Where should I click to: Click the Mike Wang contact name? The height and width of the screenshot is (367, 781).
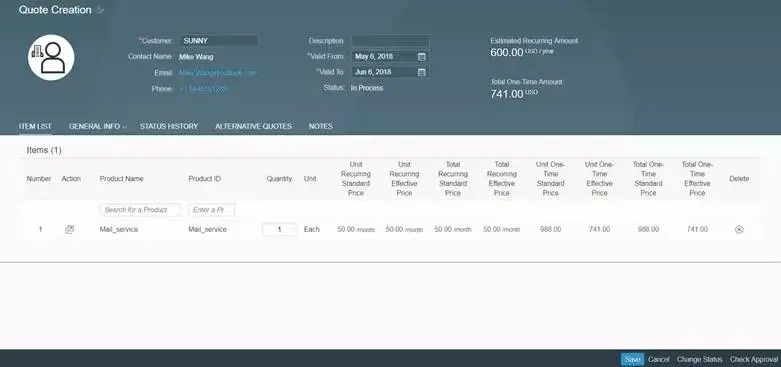click(196, 57)
